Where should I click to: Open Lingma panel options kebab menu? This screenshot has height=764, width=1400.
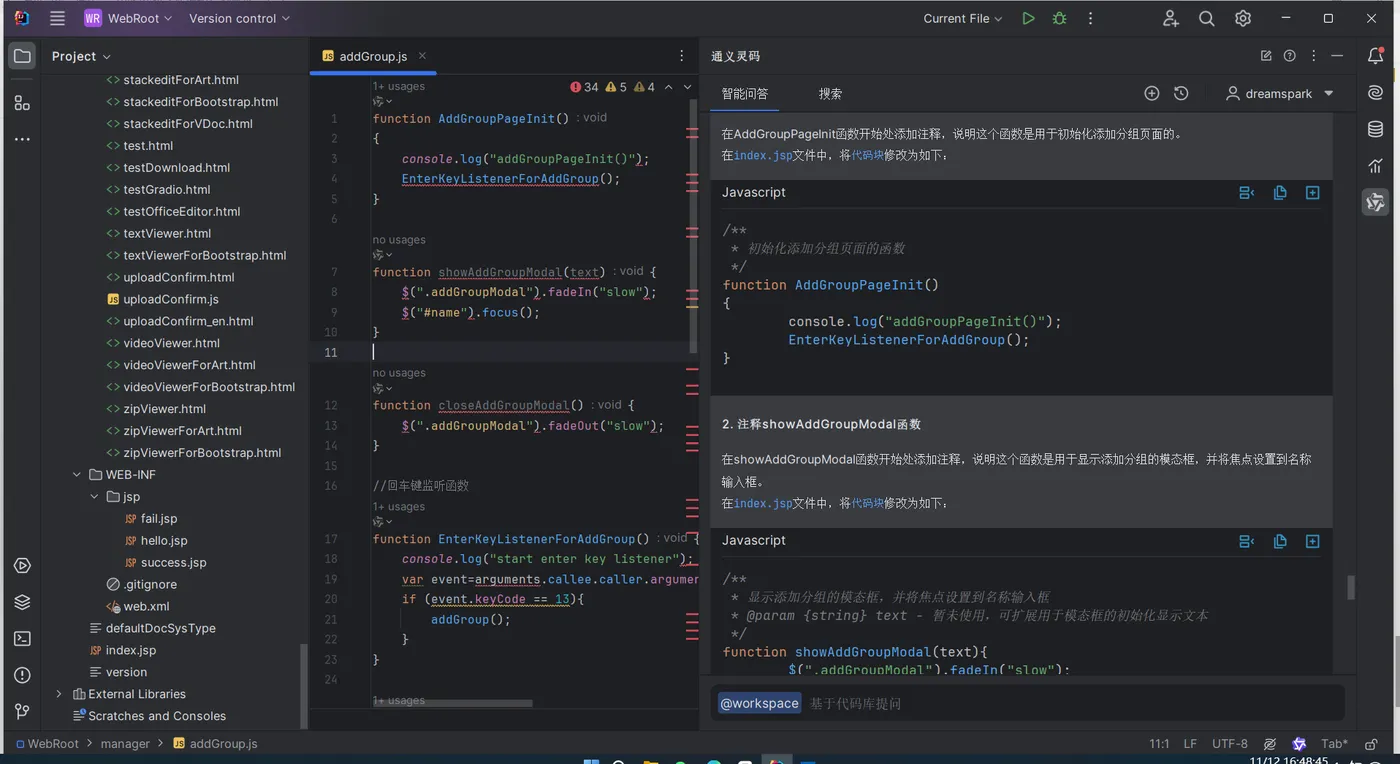point(1314,56)
